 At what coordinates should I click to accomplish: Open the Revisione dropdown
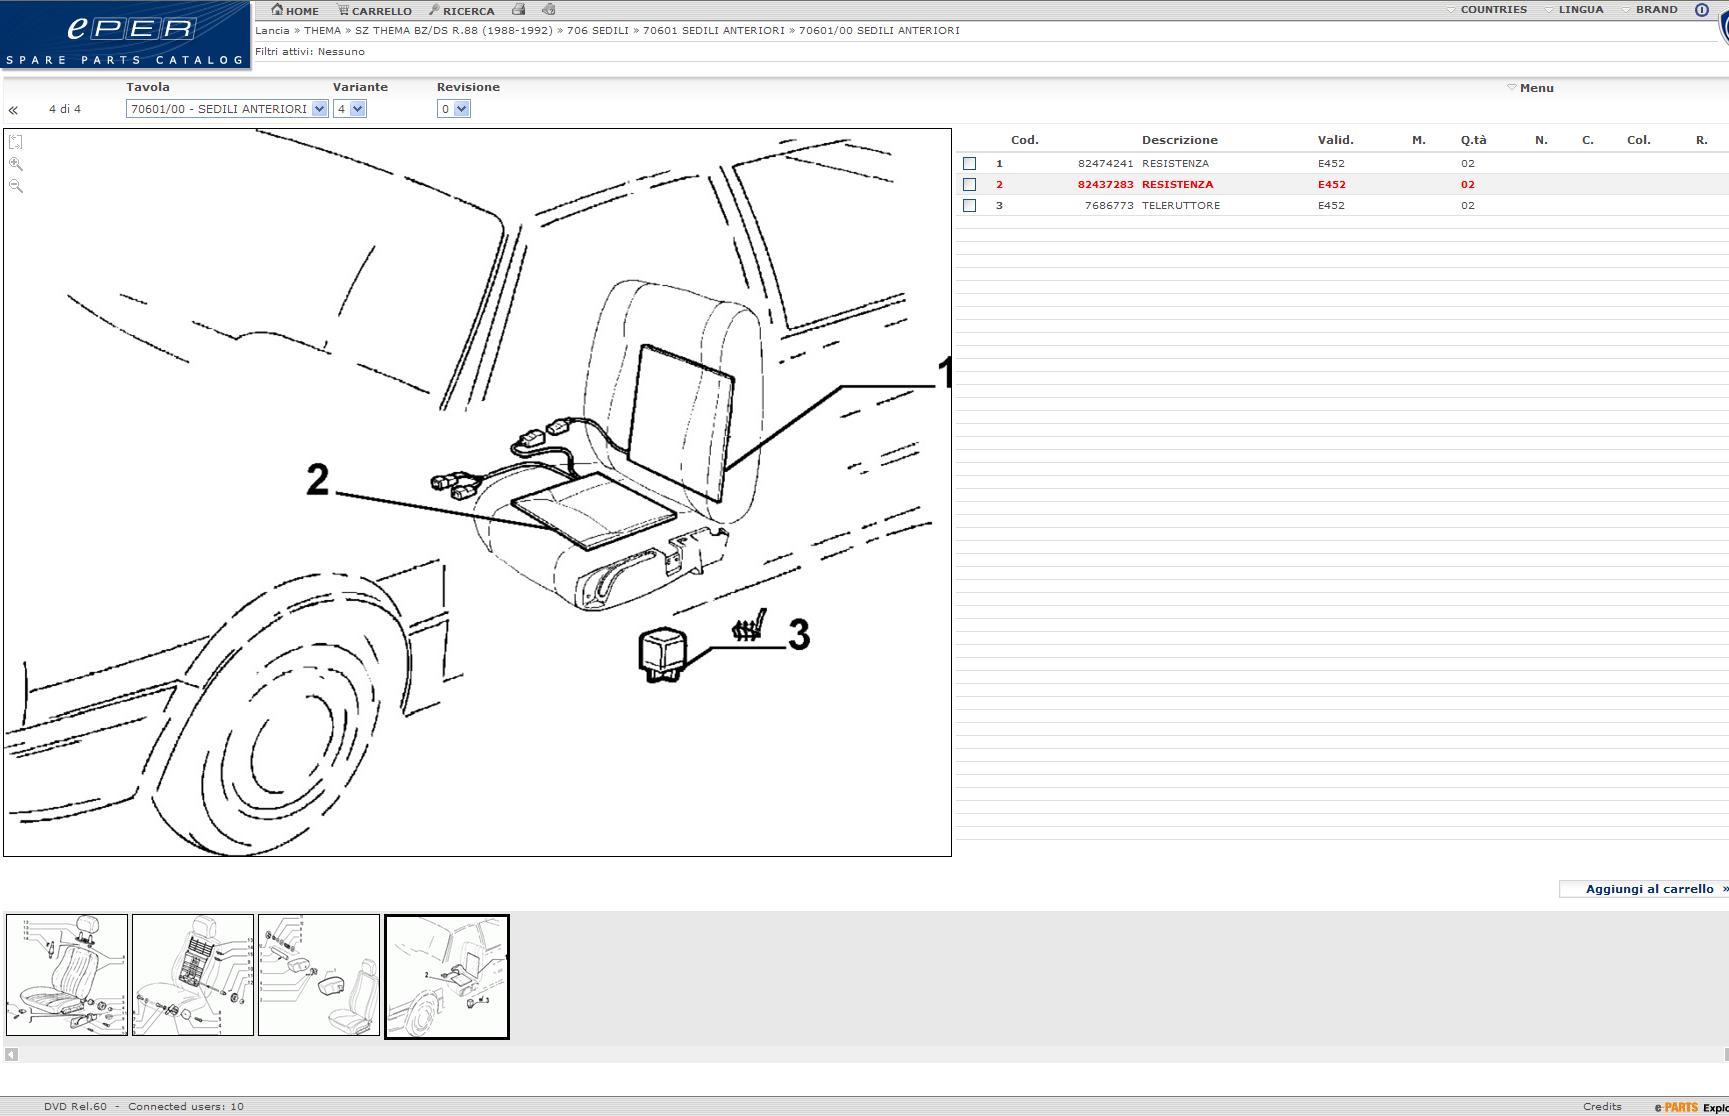pos(453,109)
